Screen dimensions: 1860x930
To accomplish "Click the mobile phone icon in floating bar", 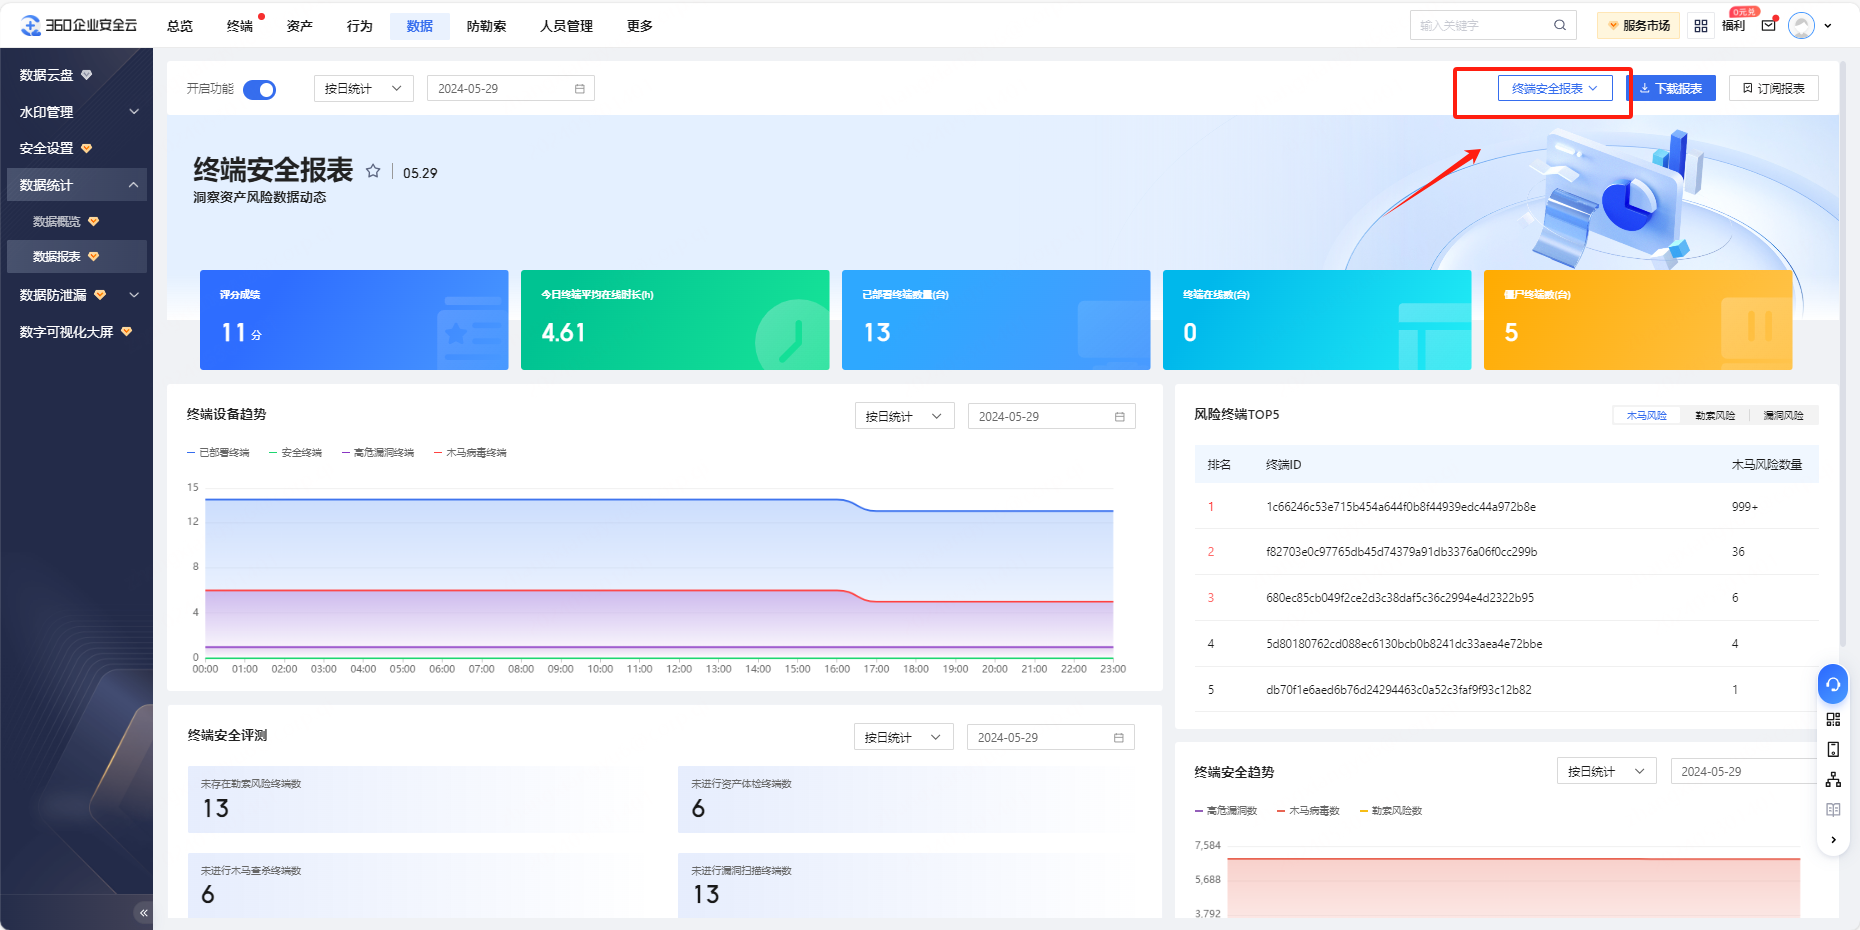I will click(1833, 749).
